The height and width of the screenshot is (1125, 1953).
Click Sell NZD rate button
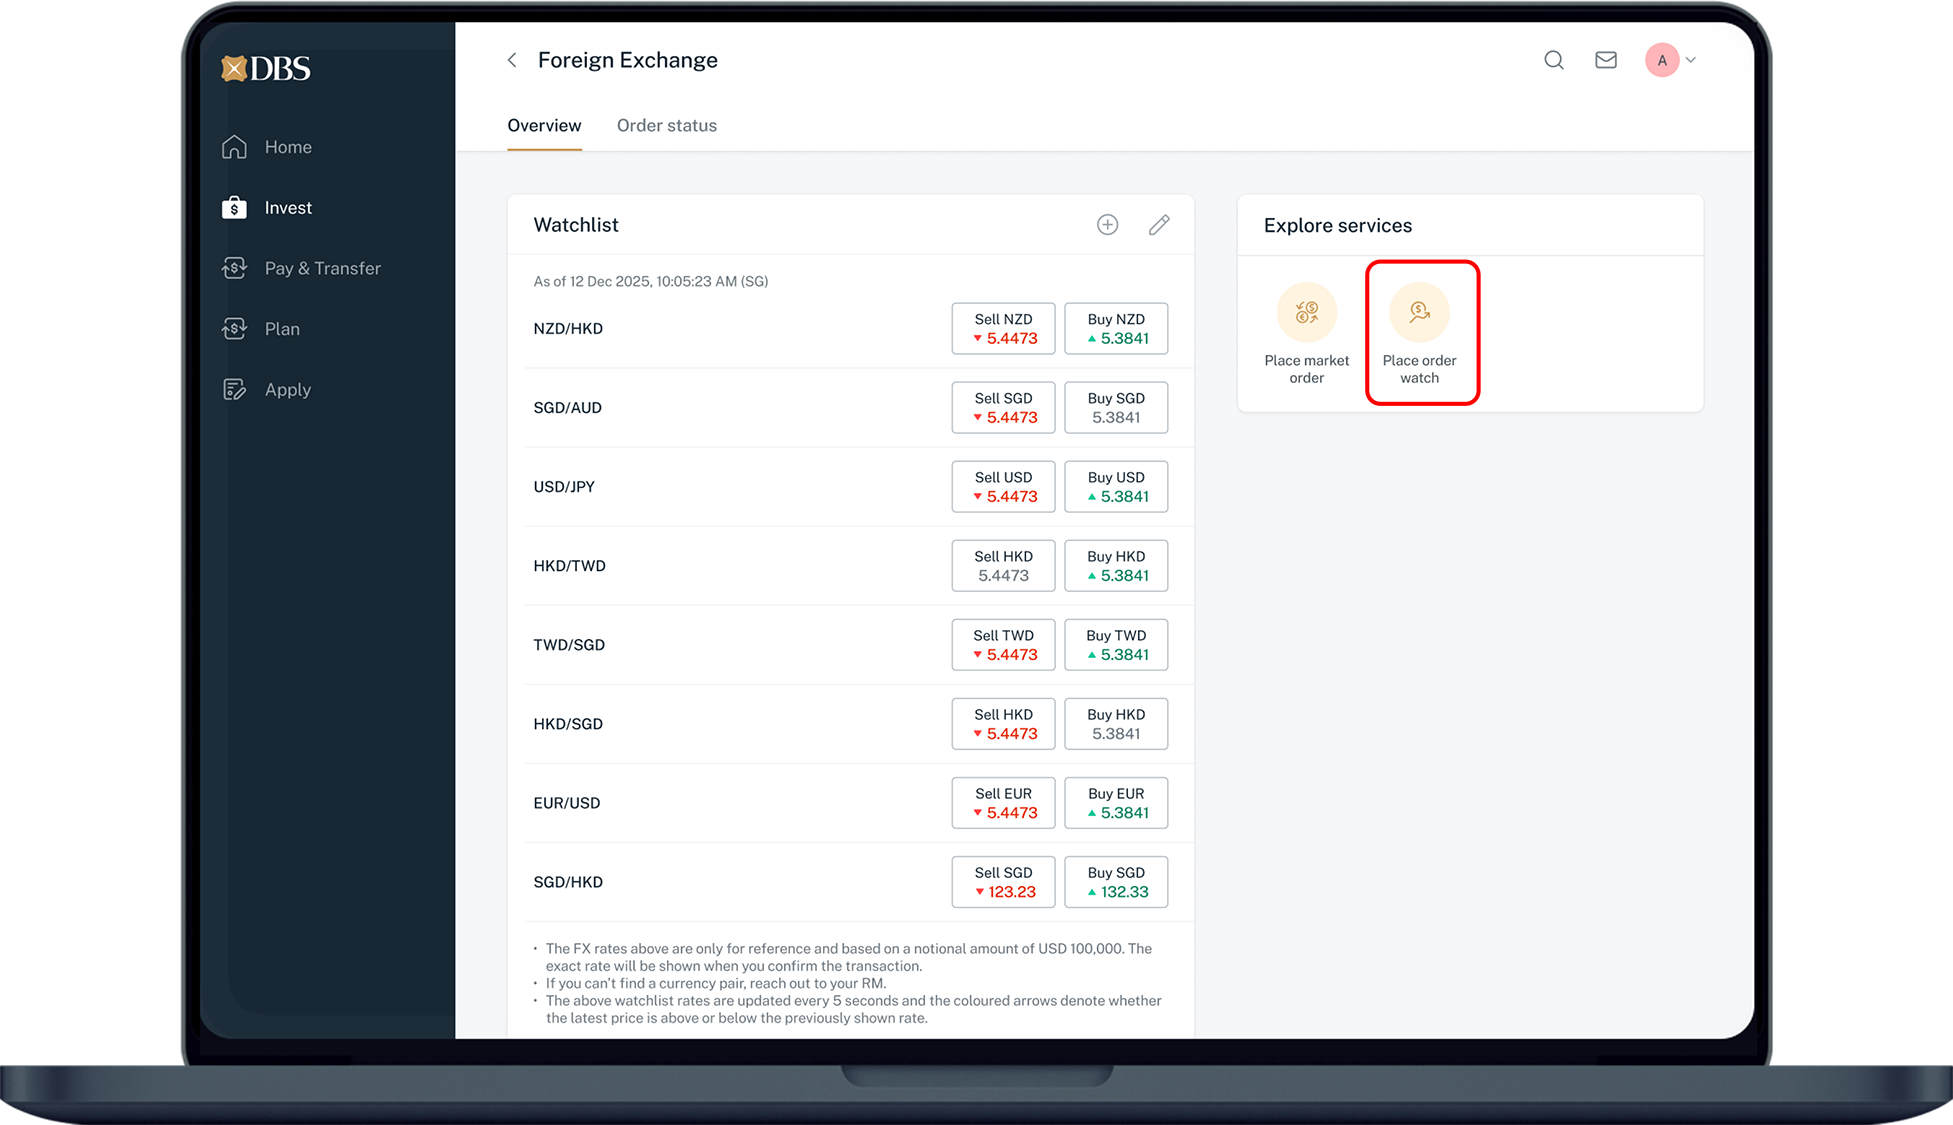pos(1003,328)
